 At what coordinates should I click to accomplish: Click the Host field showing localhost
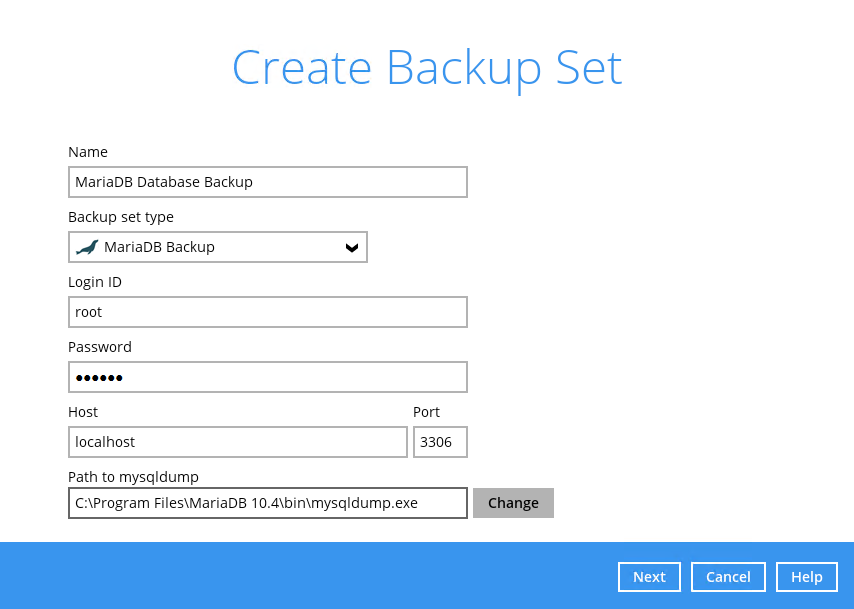click(238, 442)
